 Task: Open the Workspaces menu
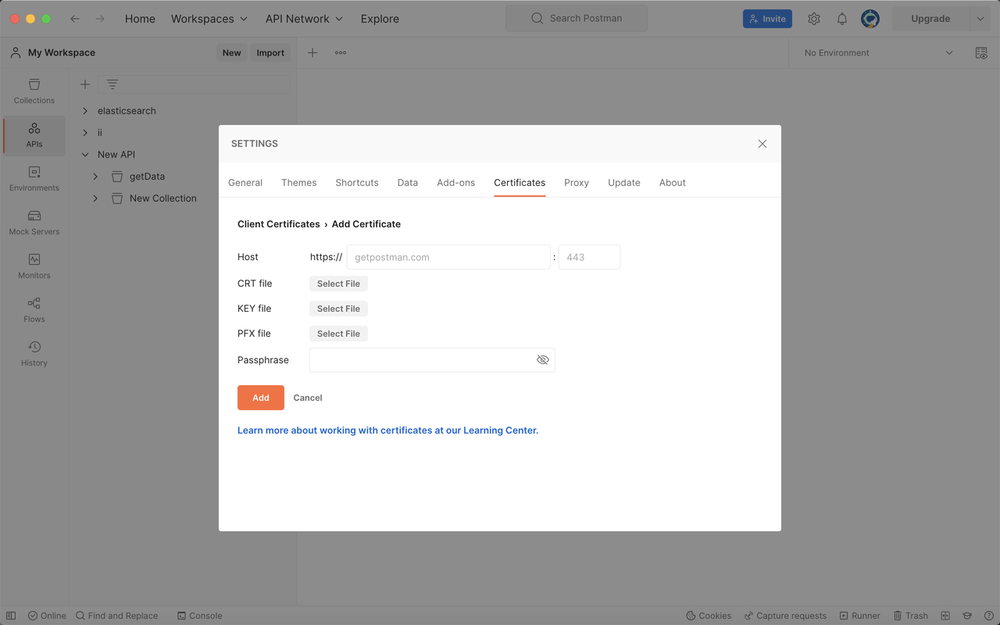pos(209,19)
